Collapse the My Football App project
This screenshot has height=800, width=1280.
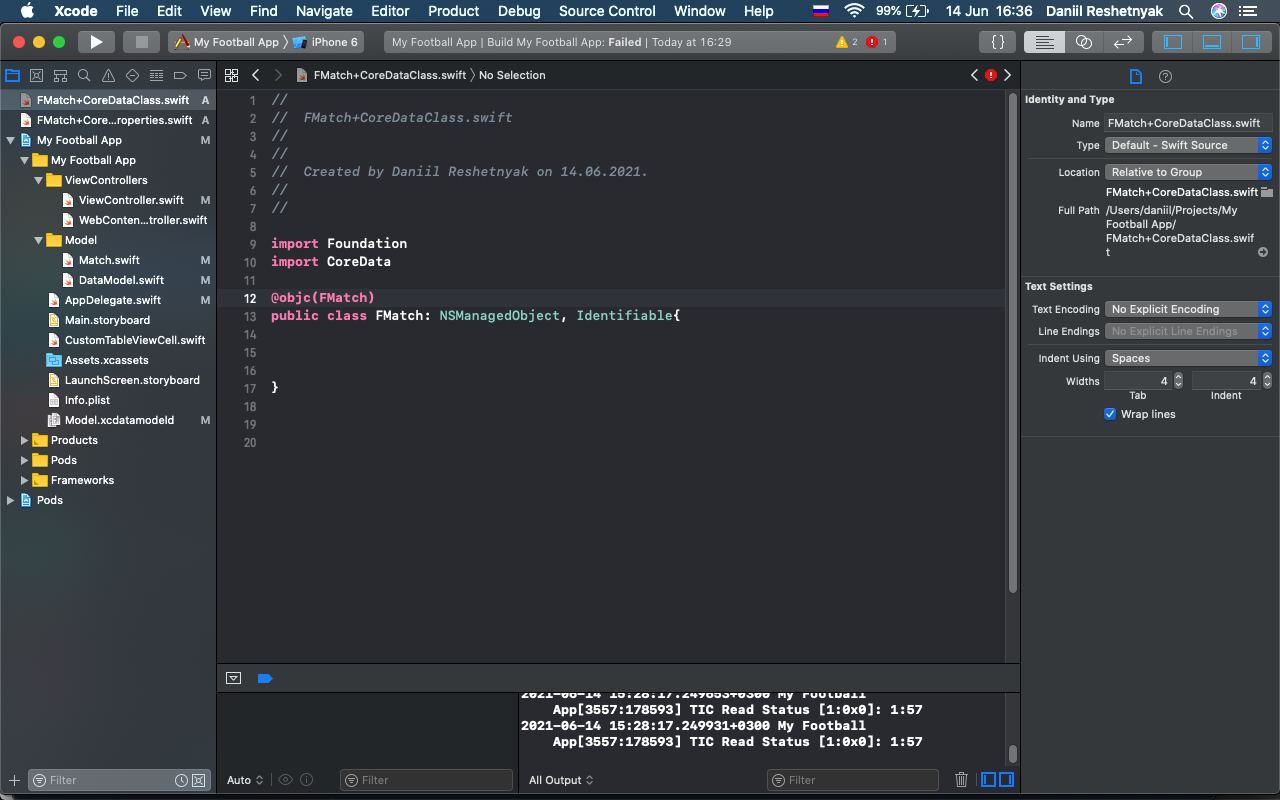click(11, 140)
